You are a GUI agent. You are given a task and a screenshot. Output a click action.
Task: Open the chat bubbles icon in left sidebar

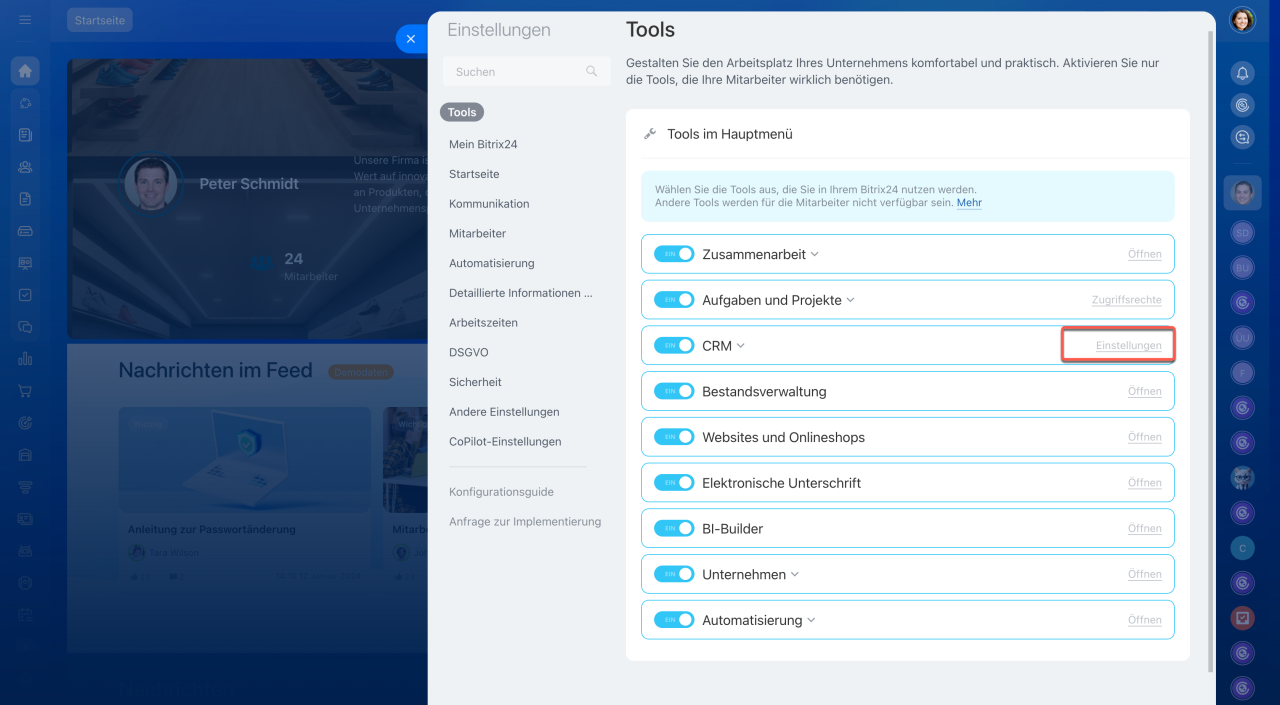pyautogui.click(x=25, y=327)
